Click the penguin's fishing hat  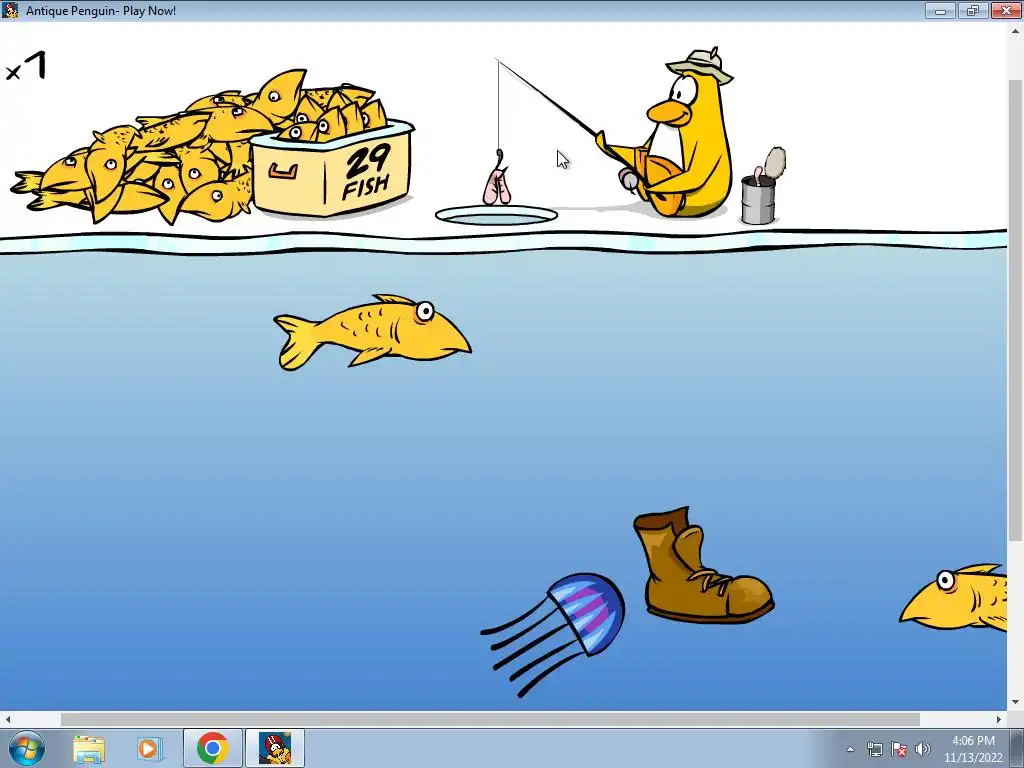(x=700, y=65)
